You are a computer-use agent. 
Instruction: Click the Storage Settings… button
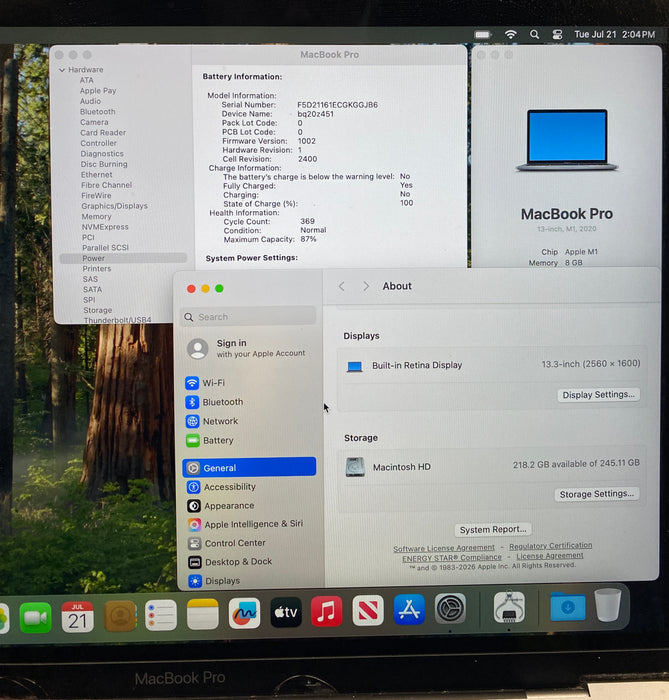tap(597, 494)
